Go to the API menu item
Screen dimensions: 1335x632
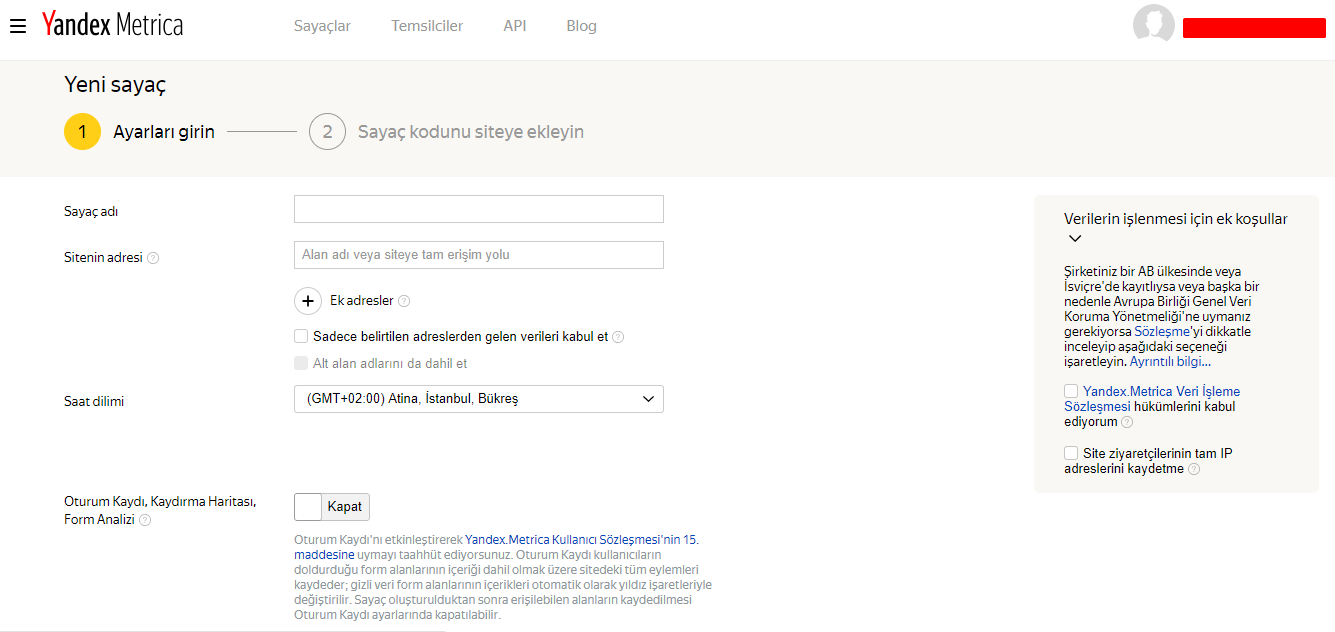515,26
